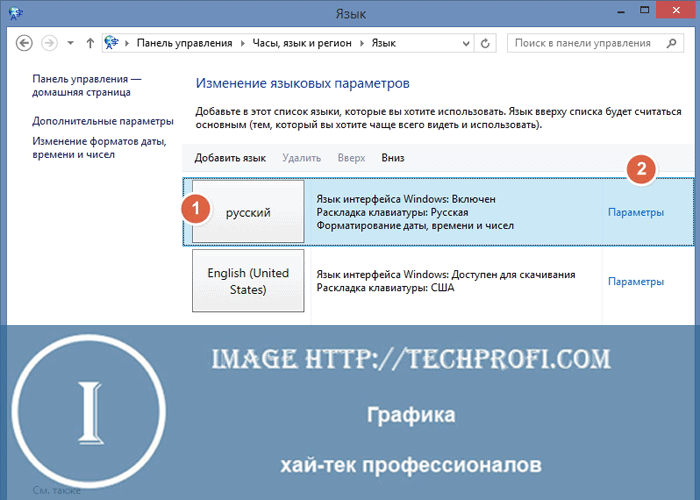The image size is (700, 500).
Task: Go back with the back arrow button
Action: tap(24, 43)
